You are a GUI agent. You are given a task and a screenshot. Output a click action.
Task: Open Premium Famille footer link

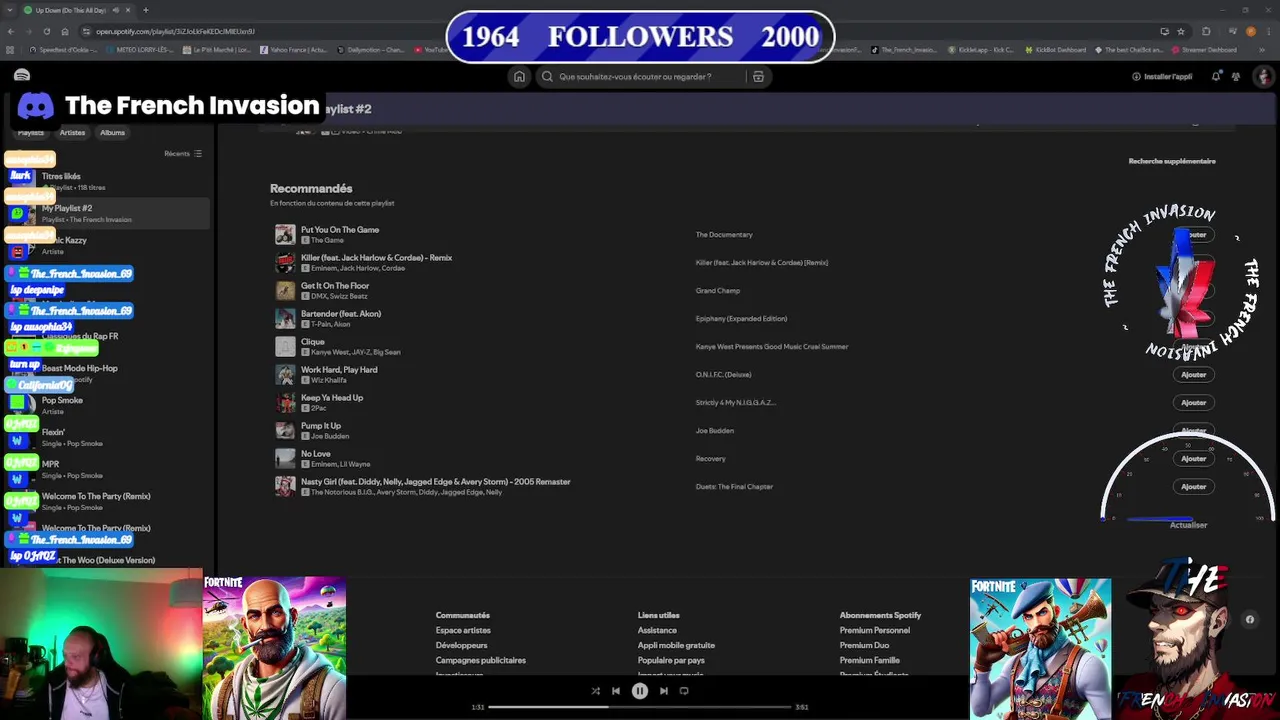[x=869, y=660]
